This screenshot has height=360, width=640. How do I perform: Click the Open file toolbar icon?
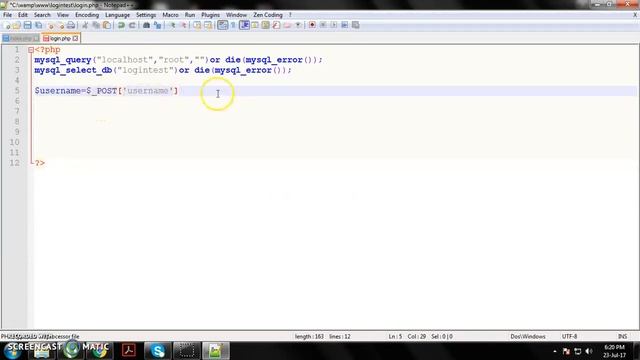tap(17, 25)
